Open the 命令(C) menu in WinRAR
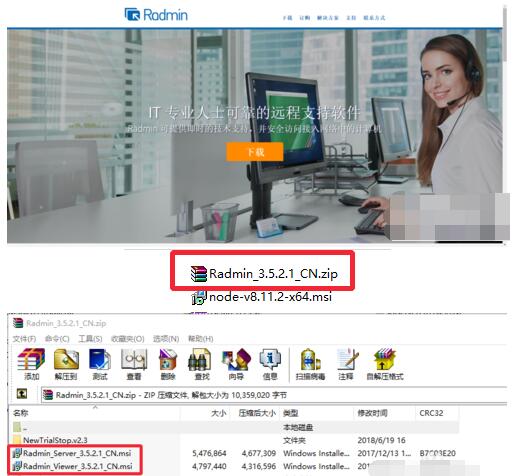This screenshot has width=513, height=476. pyautogui.click(x=57, y=339)
